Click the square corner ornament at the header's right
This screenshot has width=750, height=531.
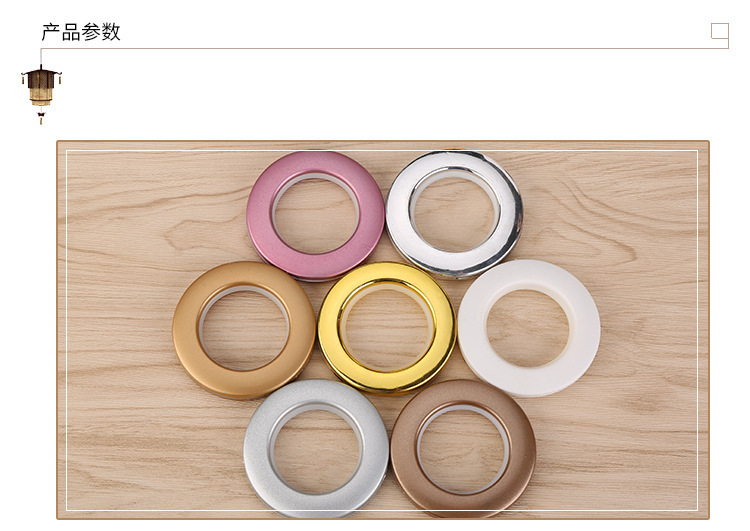pyautogui.click(x=719, y=35)
